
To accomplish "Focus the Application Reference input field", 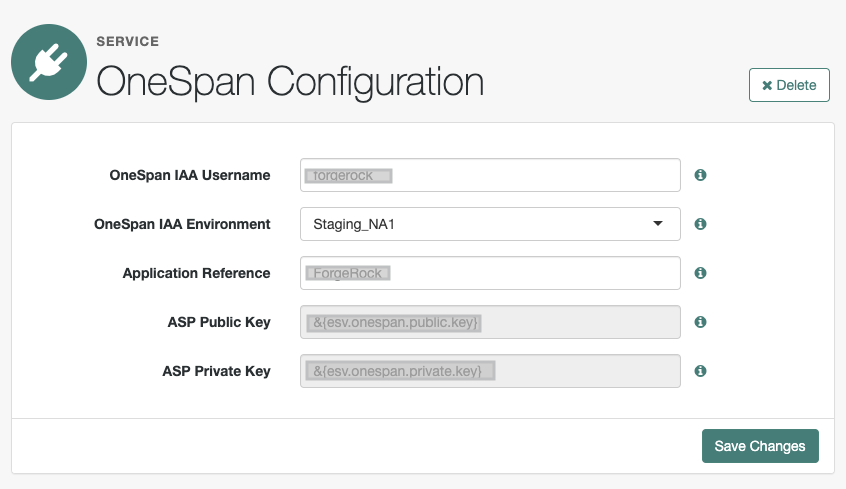I will pos(490,273).
